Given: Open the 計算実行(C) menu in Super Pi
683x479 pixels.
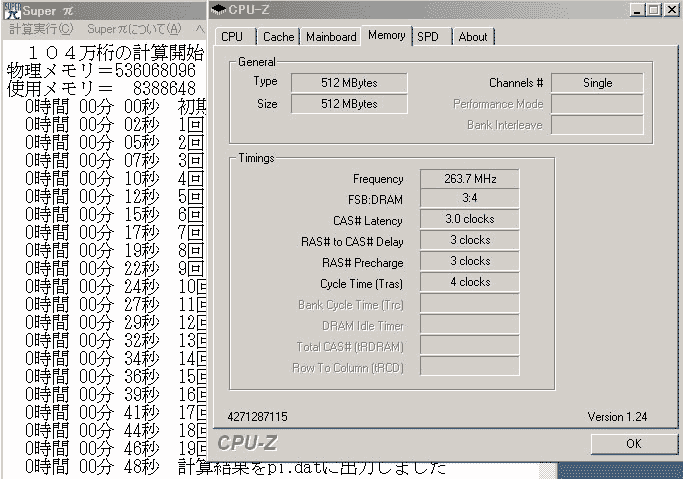Looking at the screenshot, I should coord(41,29).
